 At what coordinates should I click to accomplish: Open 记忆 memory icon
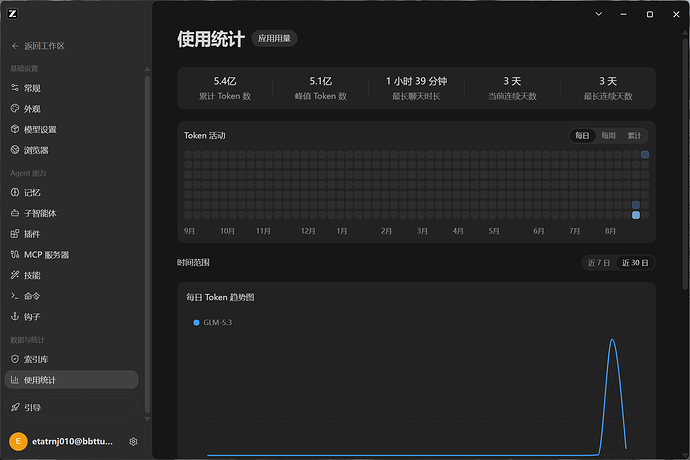coord(15,192)
